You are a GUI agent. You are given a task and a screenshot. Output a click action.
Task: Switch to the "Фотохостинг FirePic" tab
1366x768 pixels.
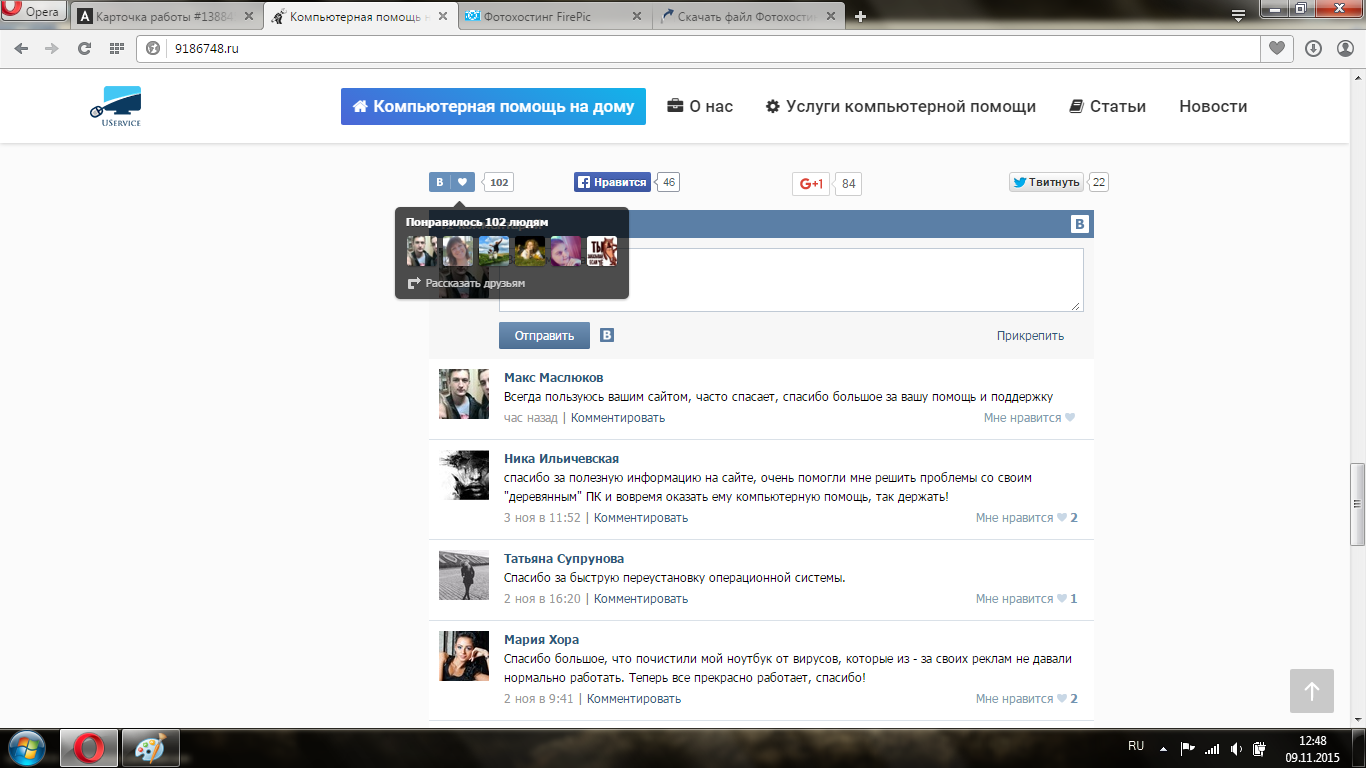point(556,16)
